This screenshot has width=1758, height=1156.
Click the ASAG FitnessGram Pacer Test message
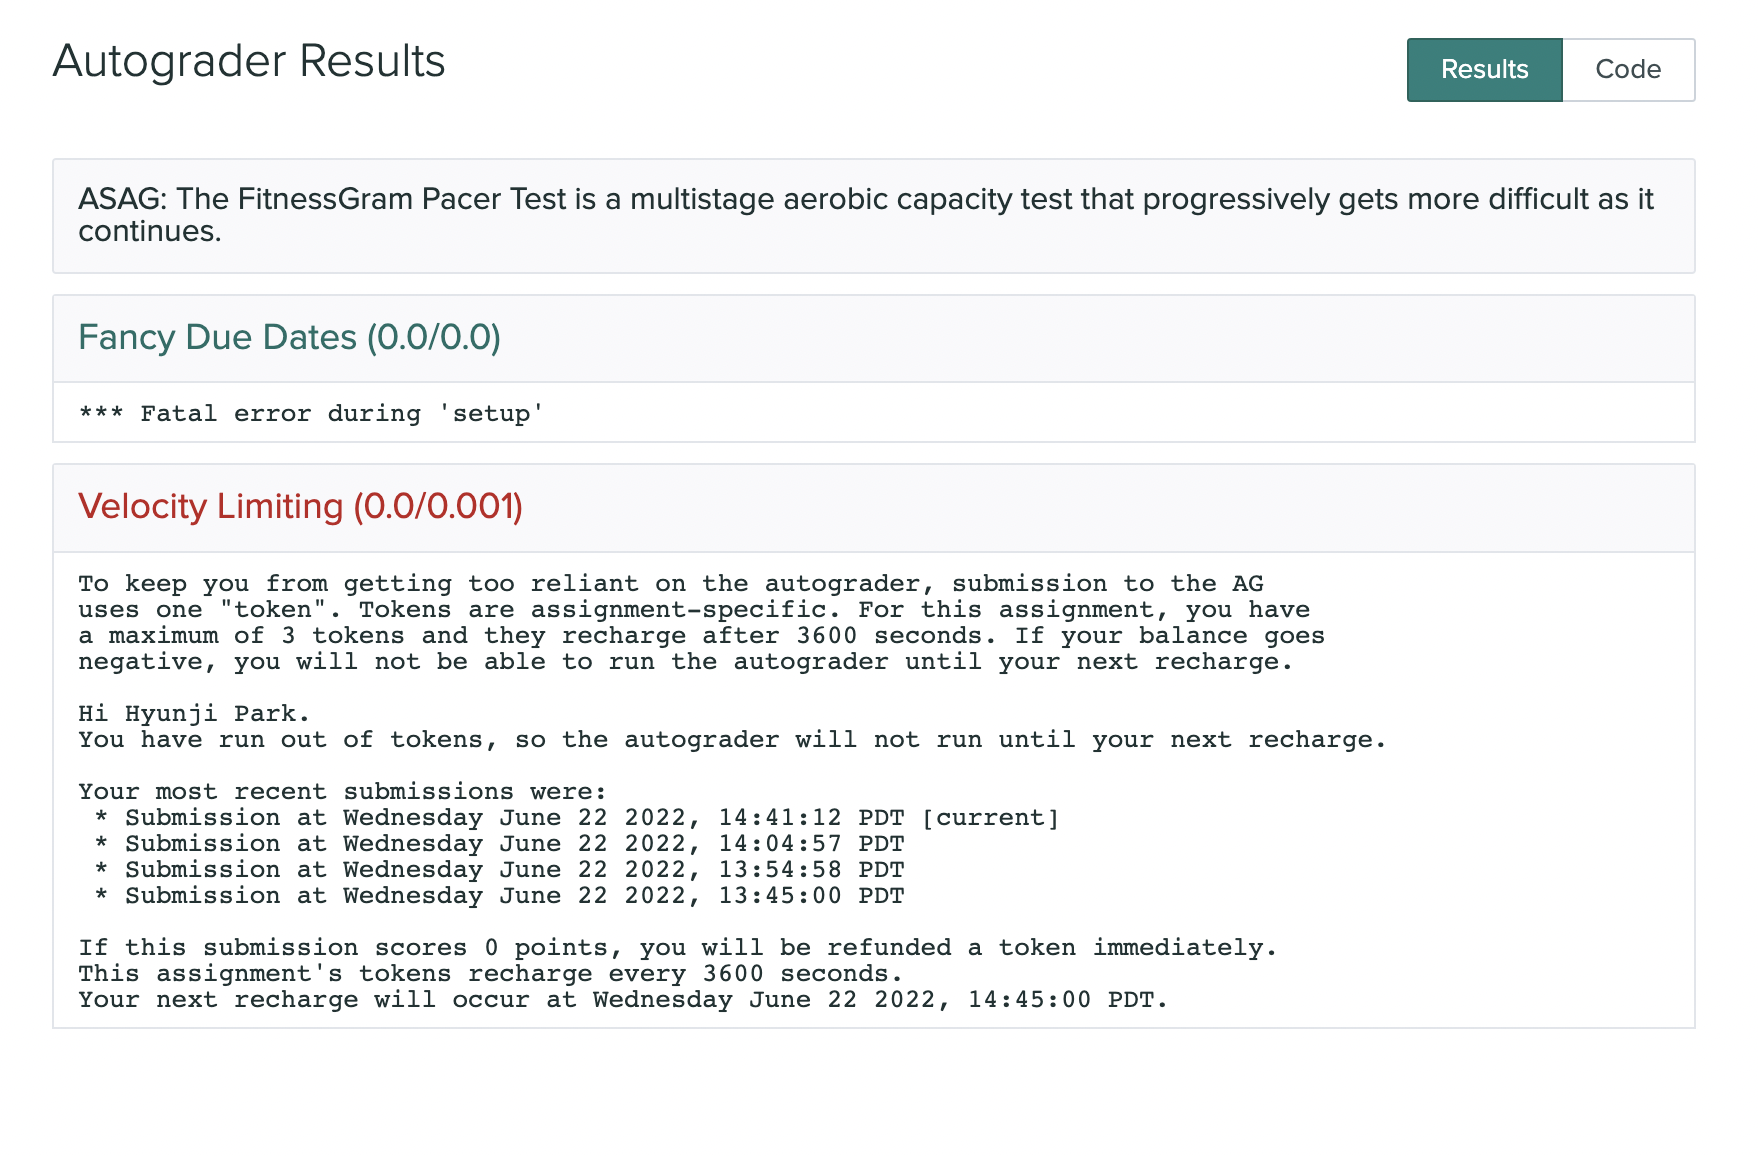(866, 215)
